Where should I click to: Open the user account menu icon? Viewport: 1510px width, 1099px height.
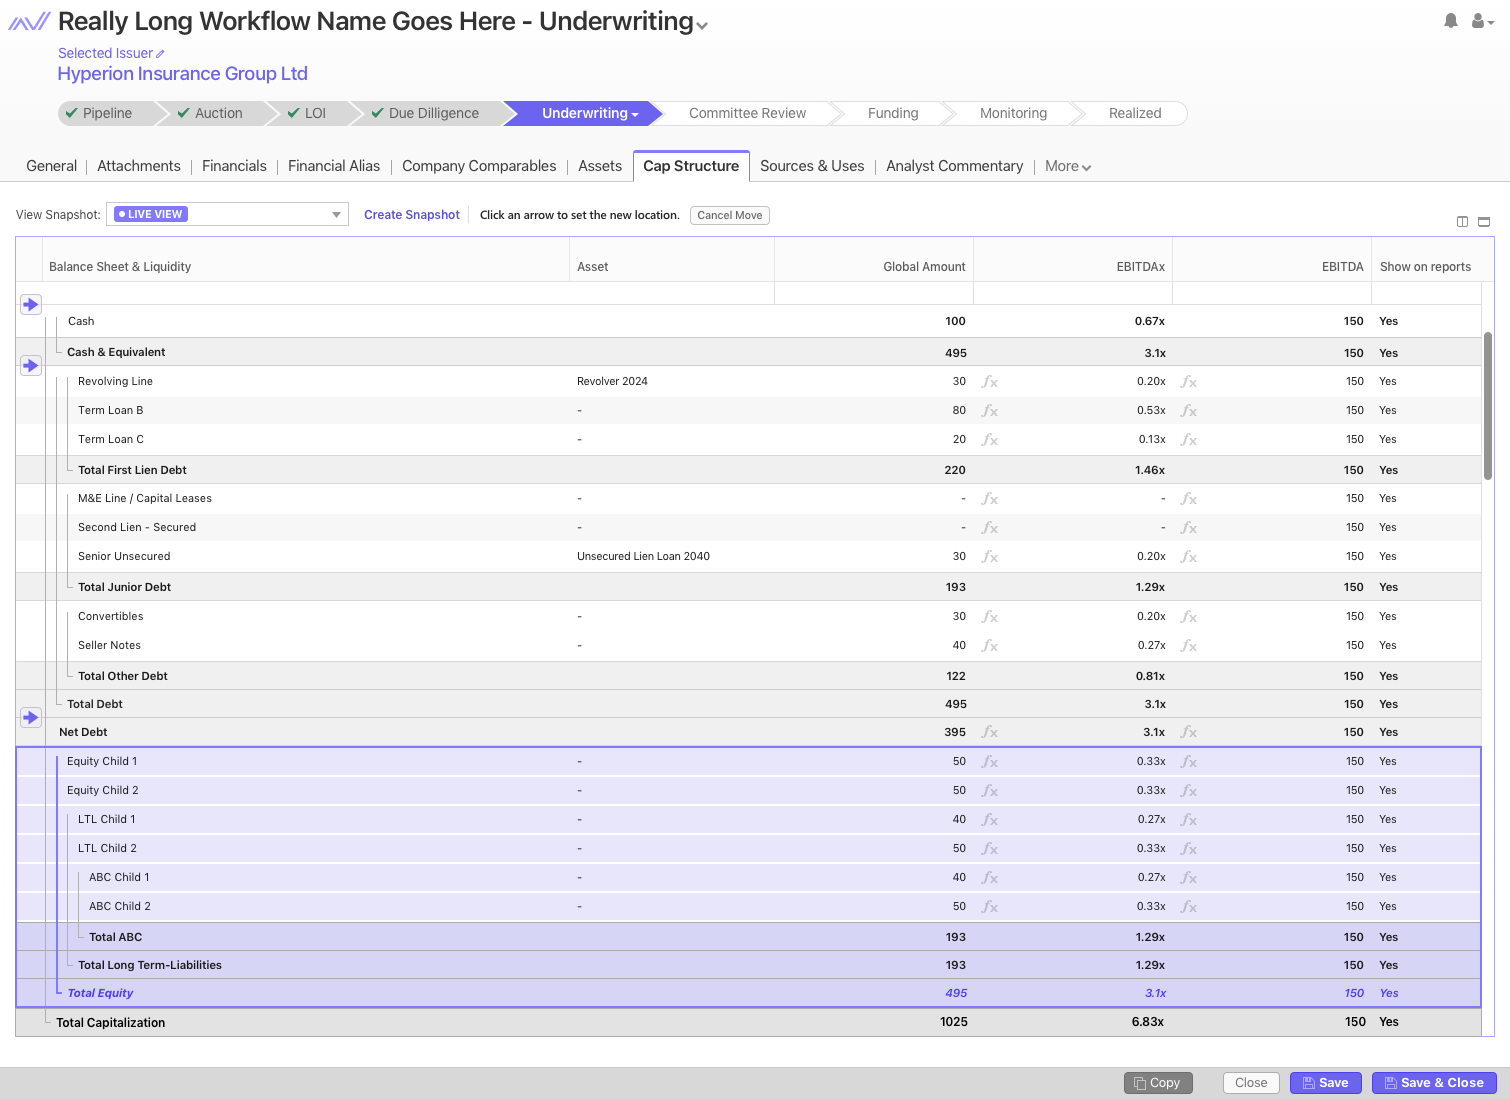1480,21
